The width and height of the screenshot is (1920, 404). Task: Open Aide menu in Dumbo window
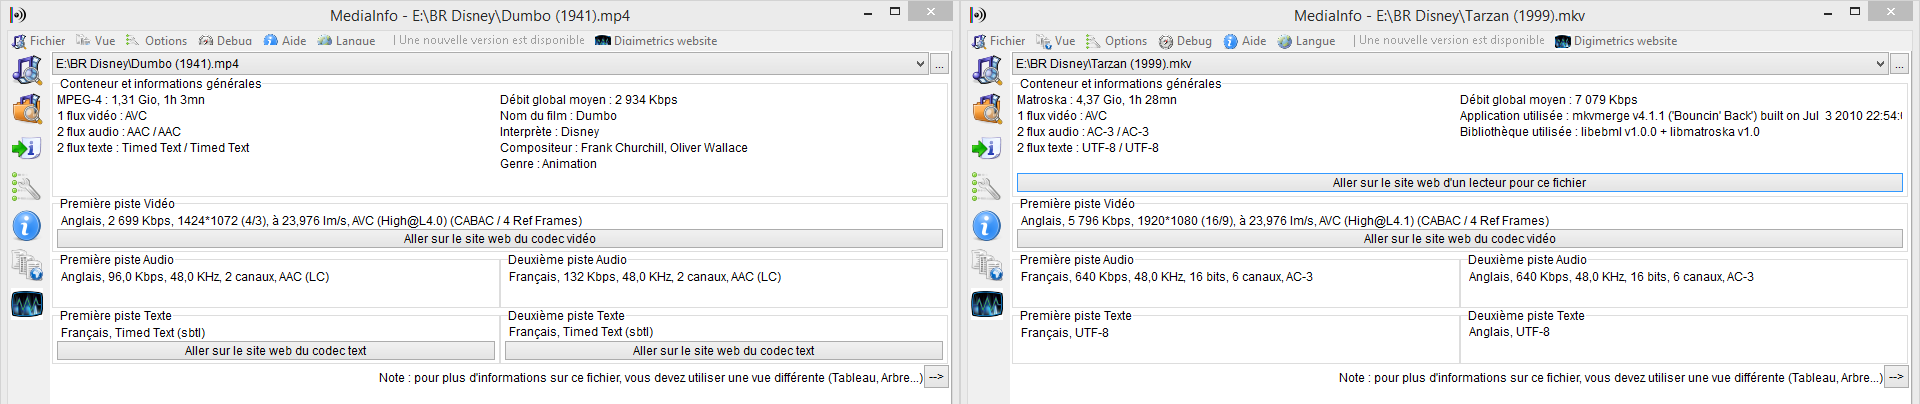285,41
